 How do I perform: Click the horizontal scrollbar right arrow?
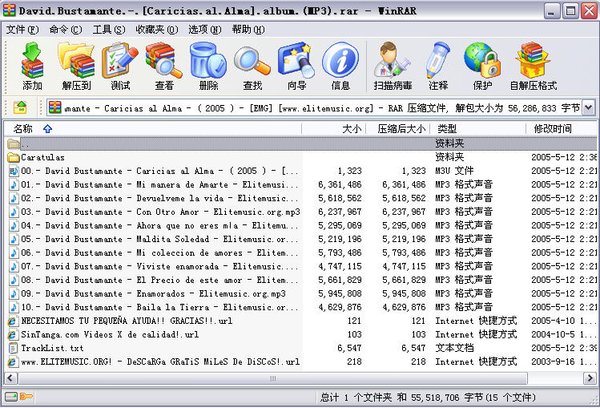589,378
